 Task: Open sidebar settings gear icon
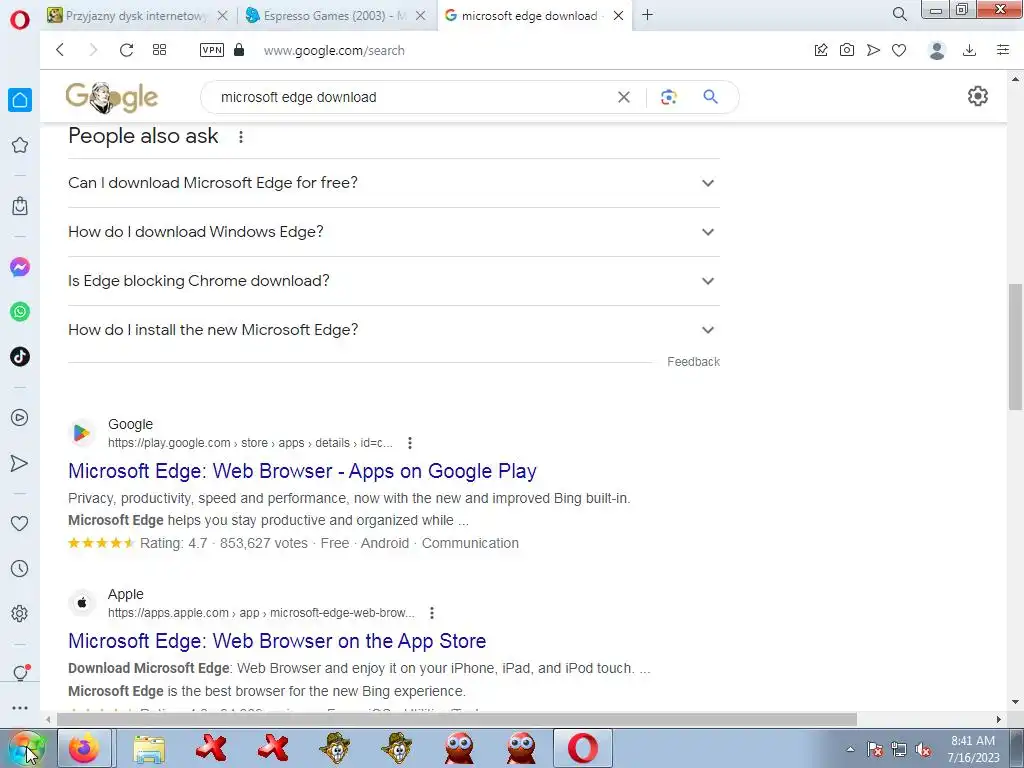tap(20, 614)
